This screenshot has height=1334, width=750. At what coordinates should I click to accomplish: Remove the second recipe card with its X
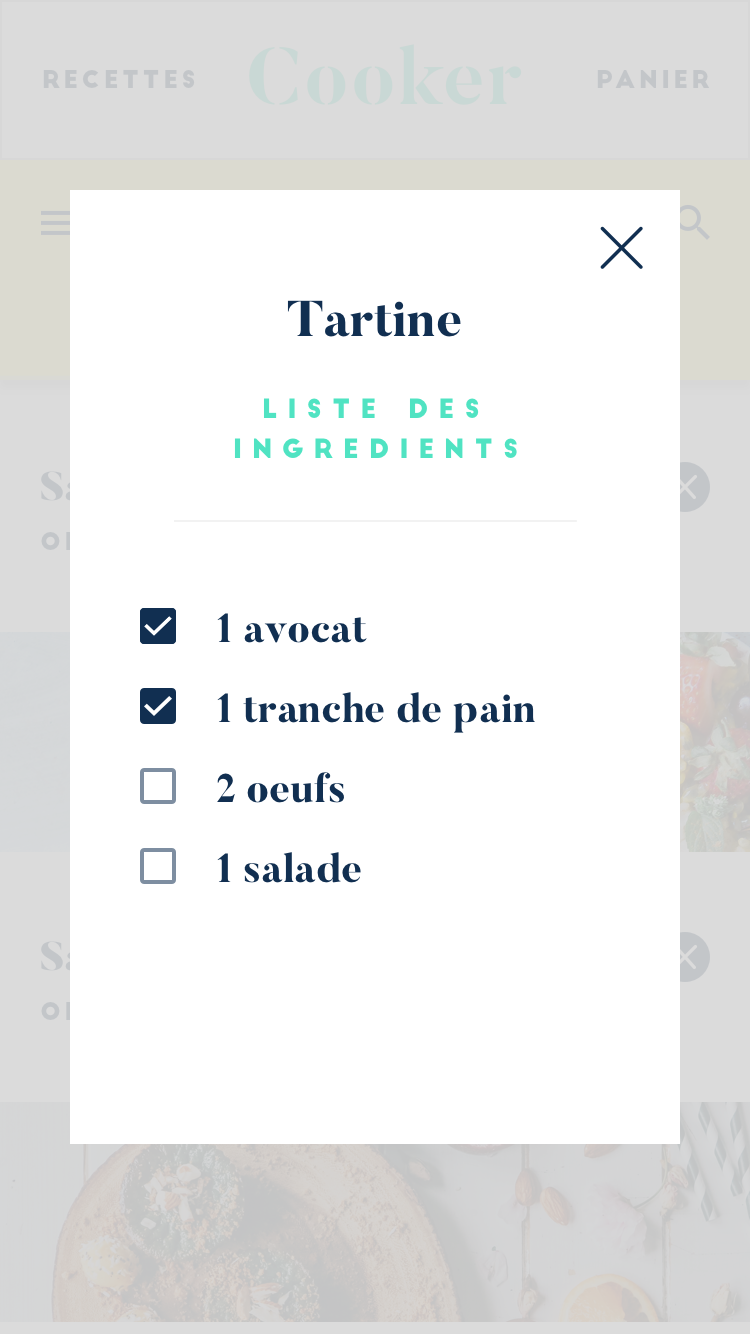click(x=689, y=957)
